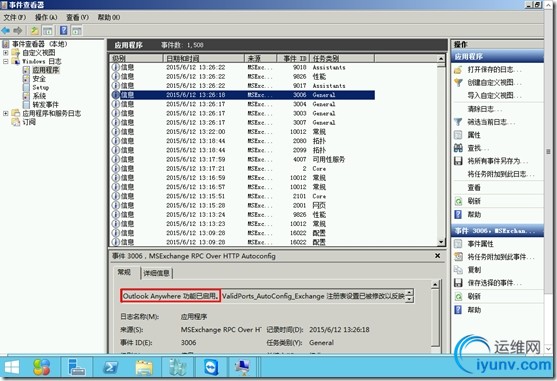Click 清除日志 action link

tap(485, 109)
